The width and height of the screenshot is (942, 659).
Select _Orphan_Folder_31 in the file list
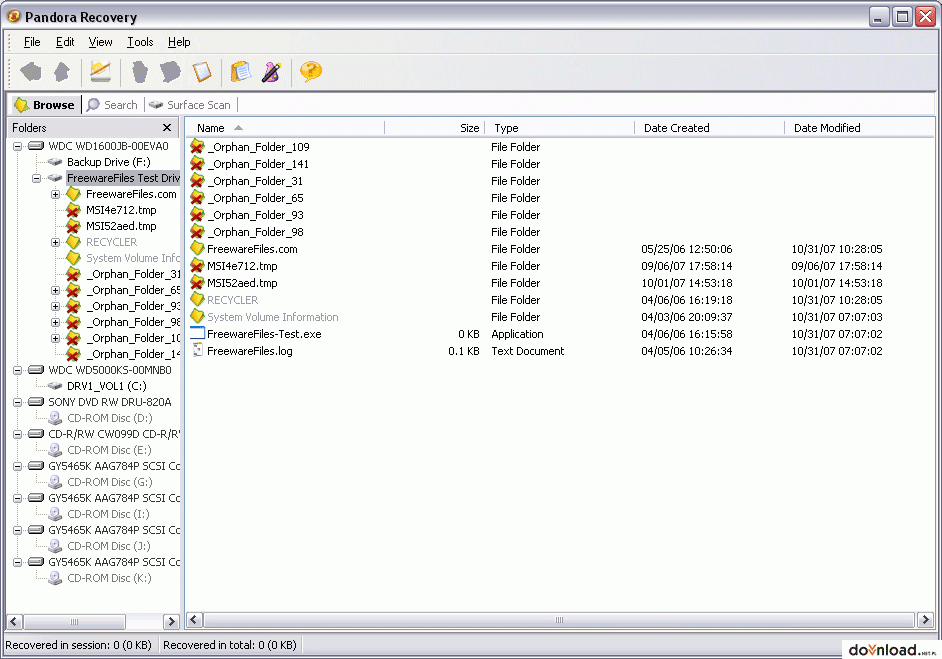point(255,181)
